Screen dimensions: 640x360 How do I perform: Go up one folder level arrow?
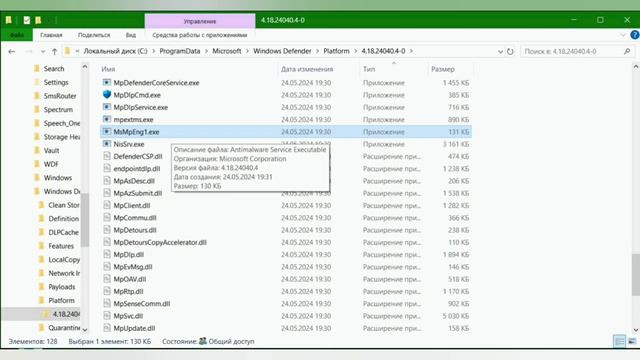[x=55, y=51]
